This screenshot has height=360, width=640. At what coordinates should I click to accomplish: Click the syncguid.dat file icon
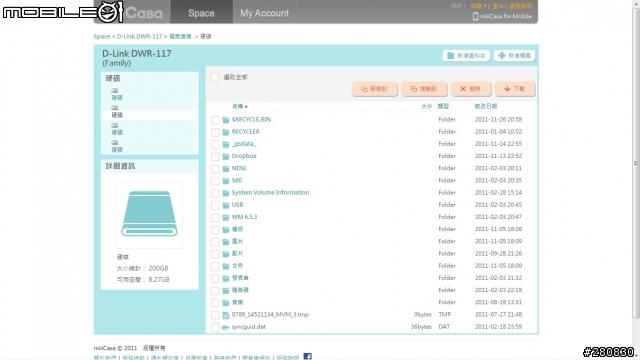coord(226,327)
